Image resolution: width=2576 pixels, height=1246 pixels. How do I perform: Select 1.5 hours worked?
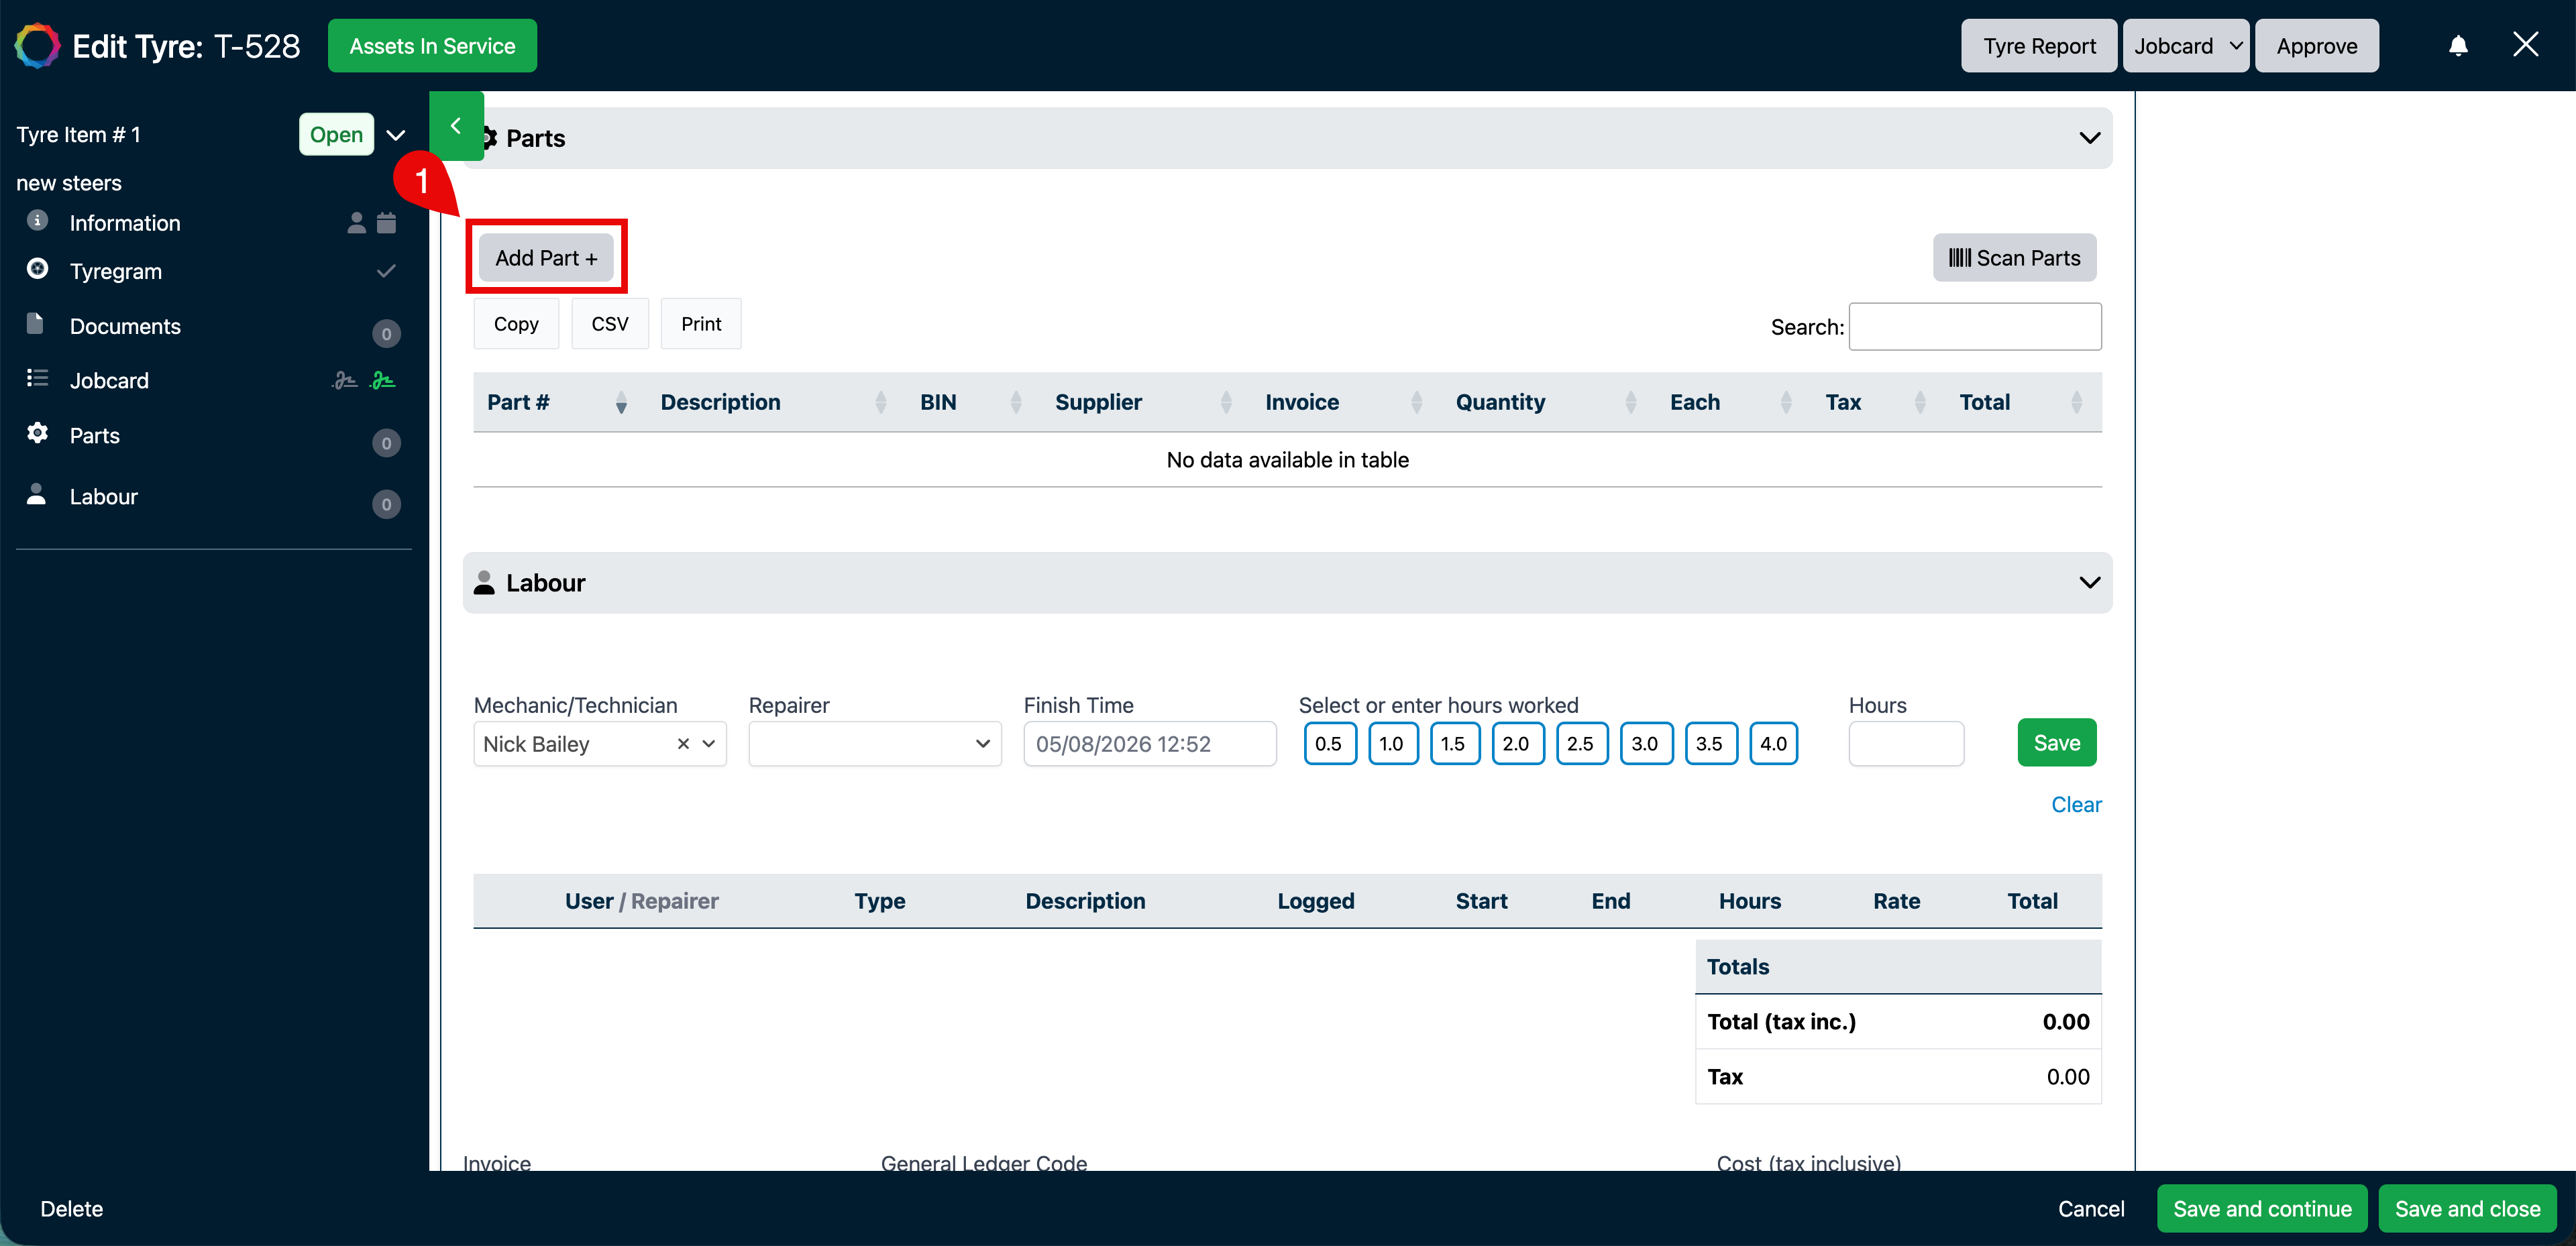click(1454, 744)
